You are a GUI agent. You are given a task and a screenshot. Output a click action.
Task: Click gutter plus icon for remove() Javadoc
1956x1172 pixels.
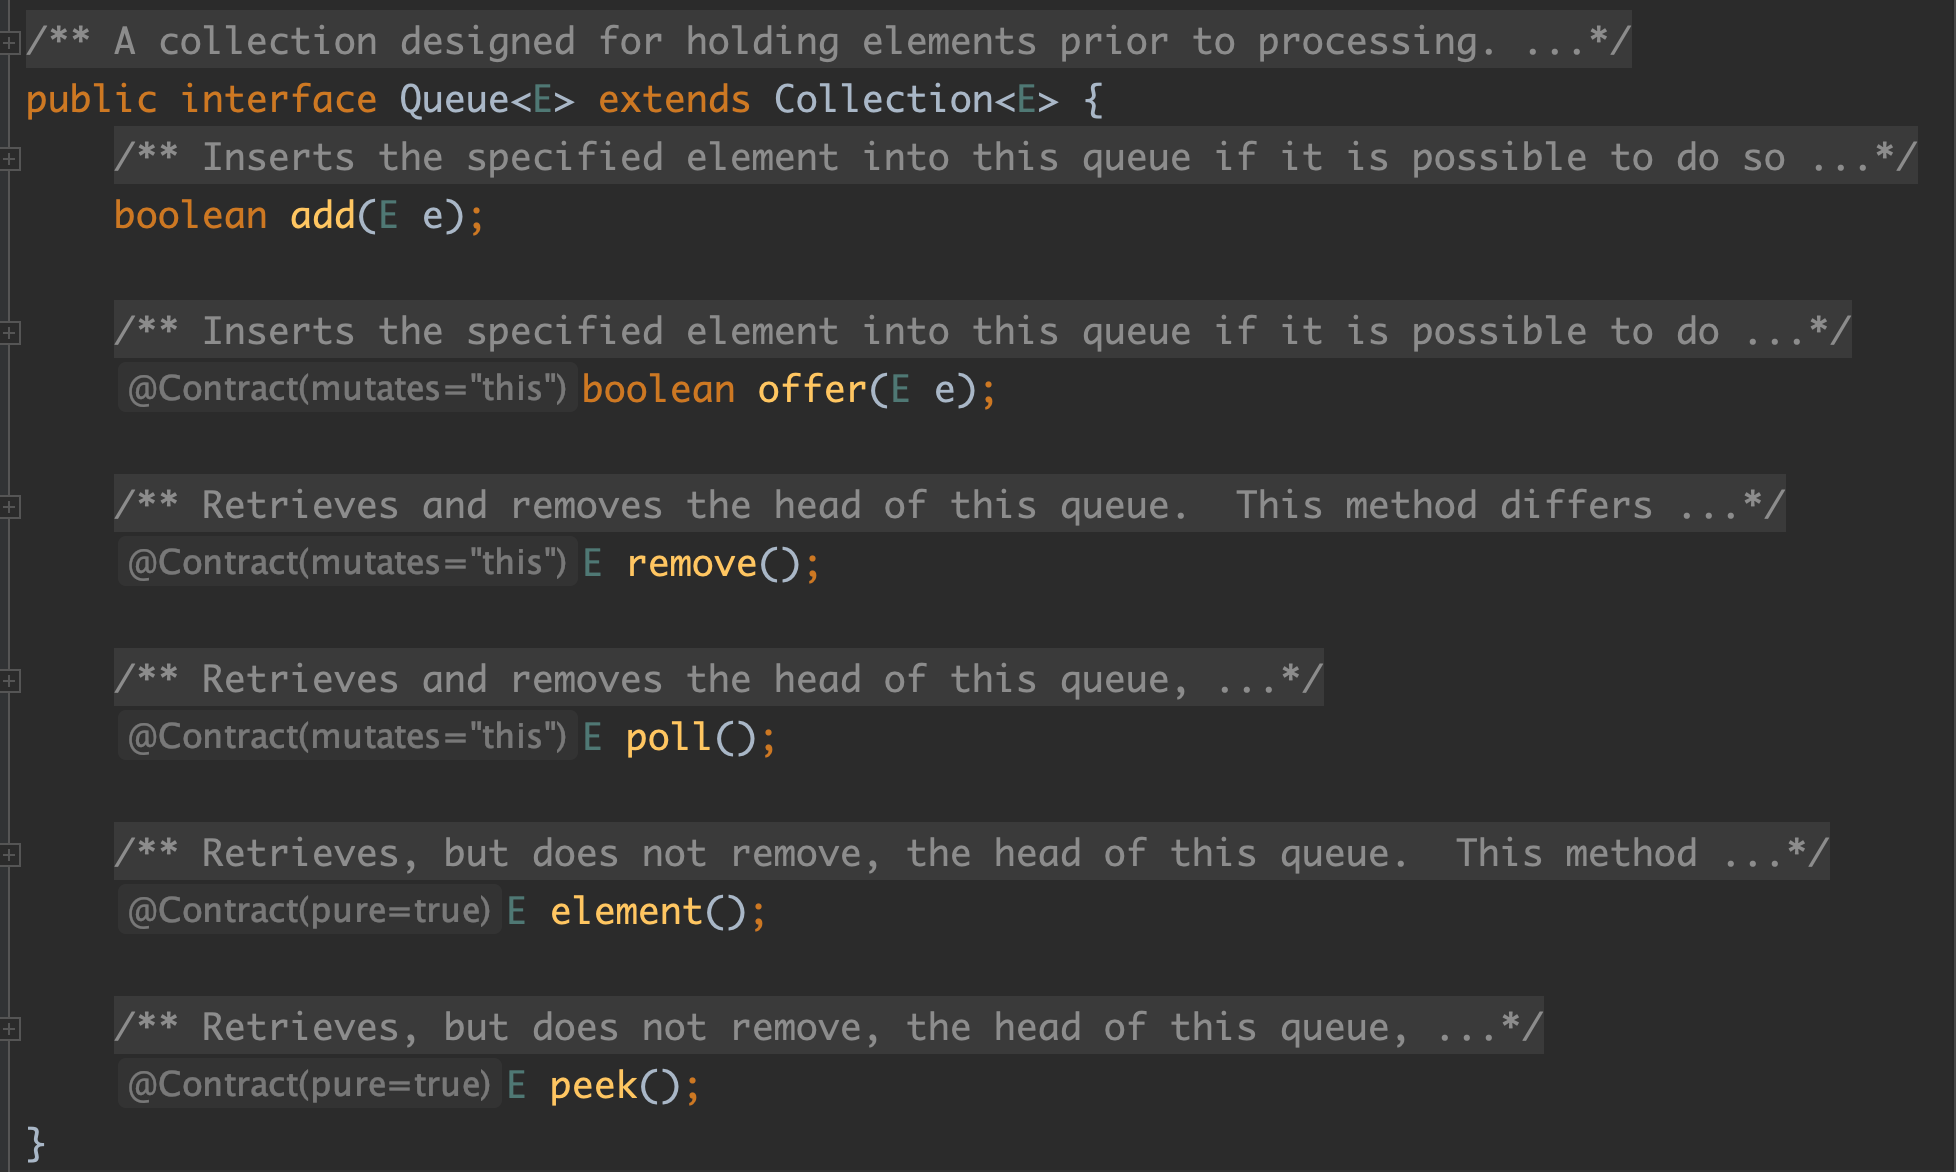point(9,507)
